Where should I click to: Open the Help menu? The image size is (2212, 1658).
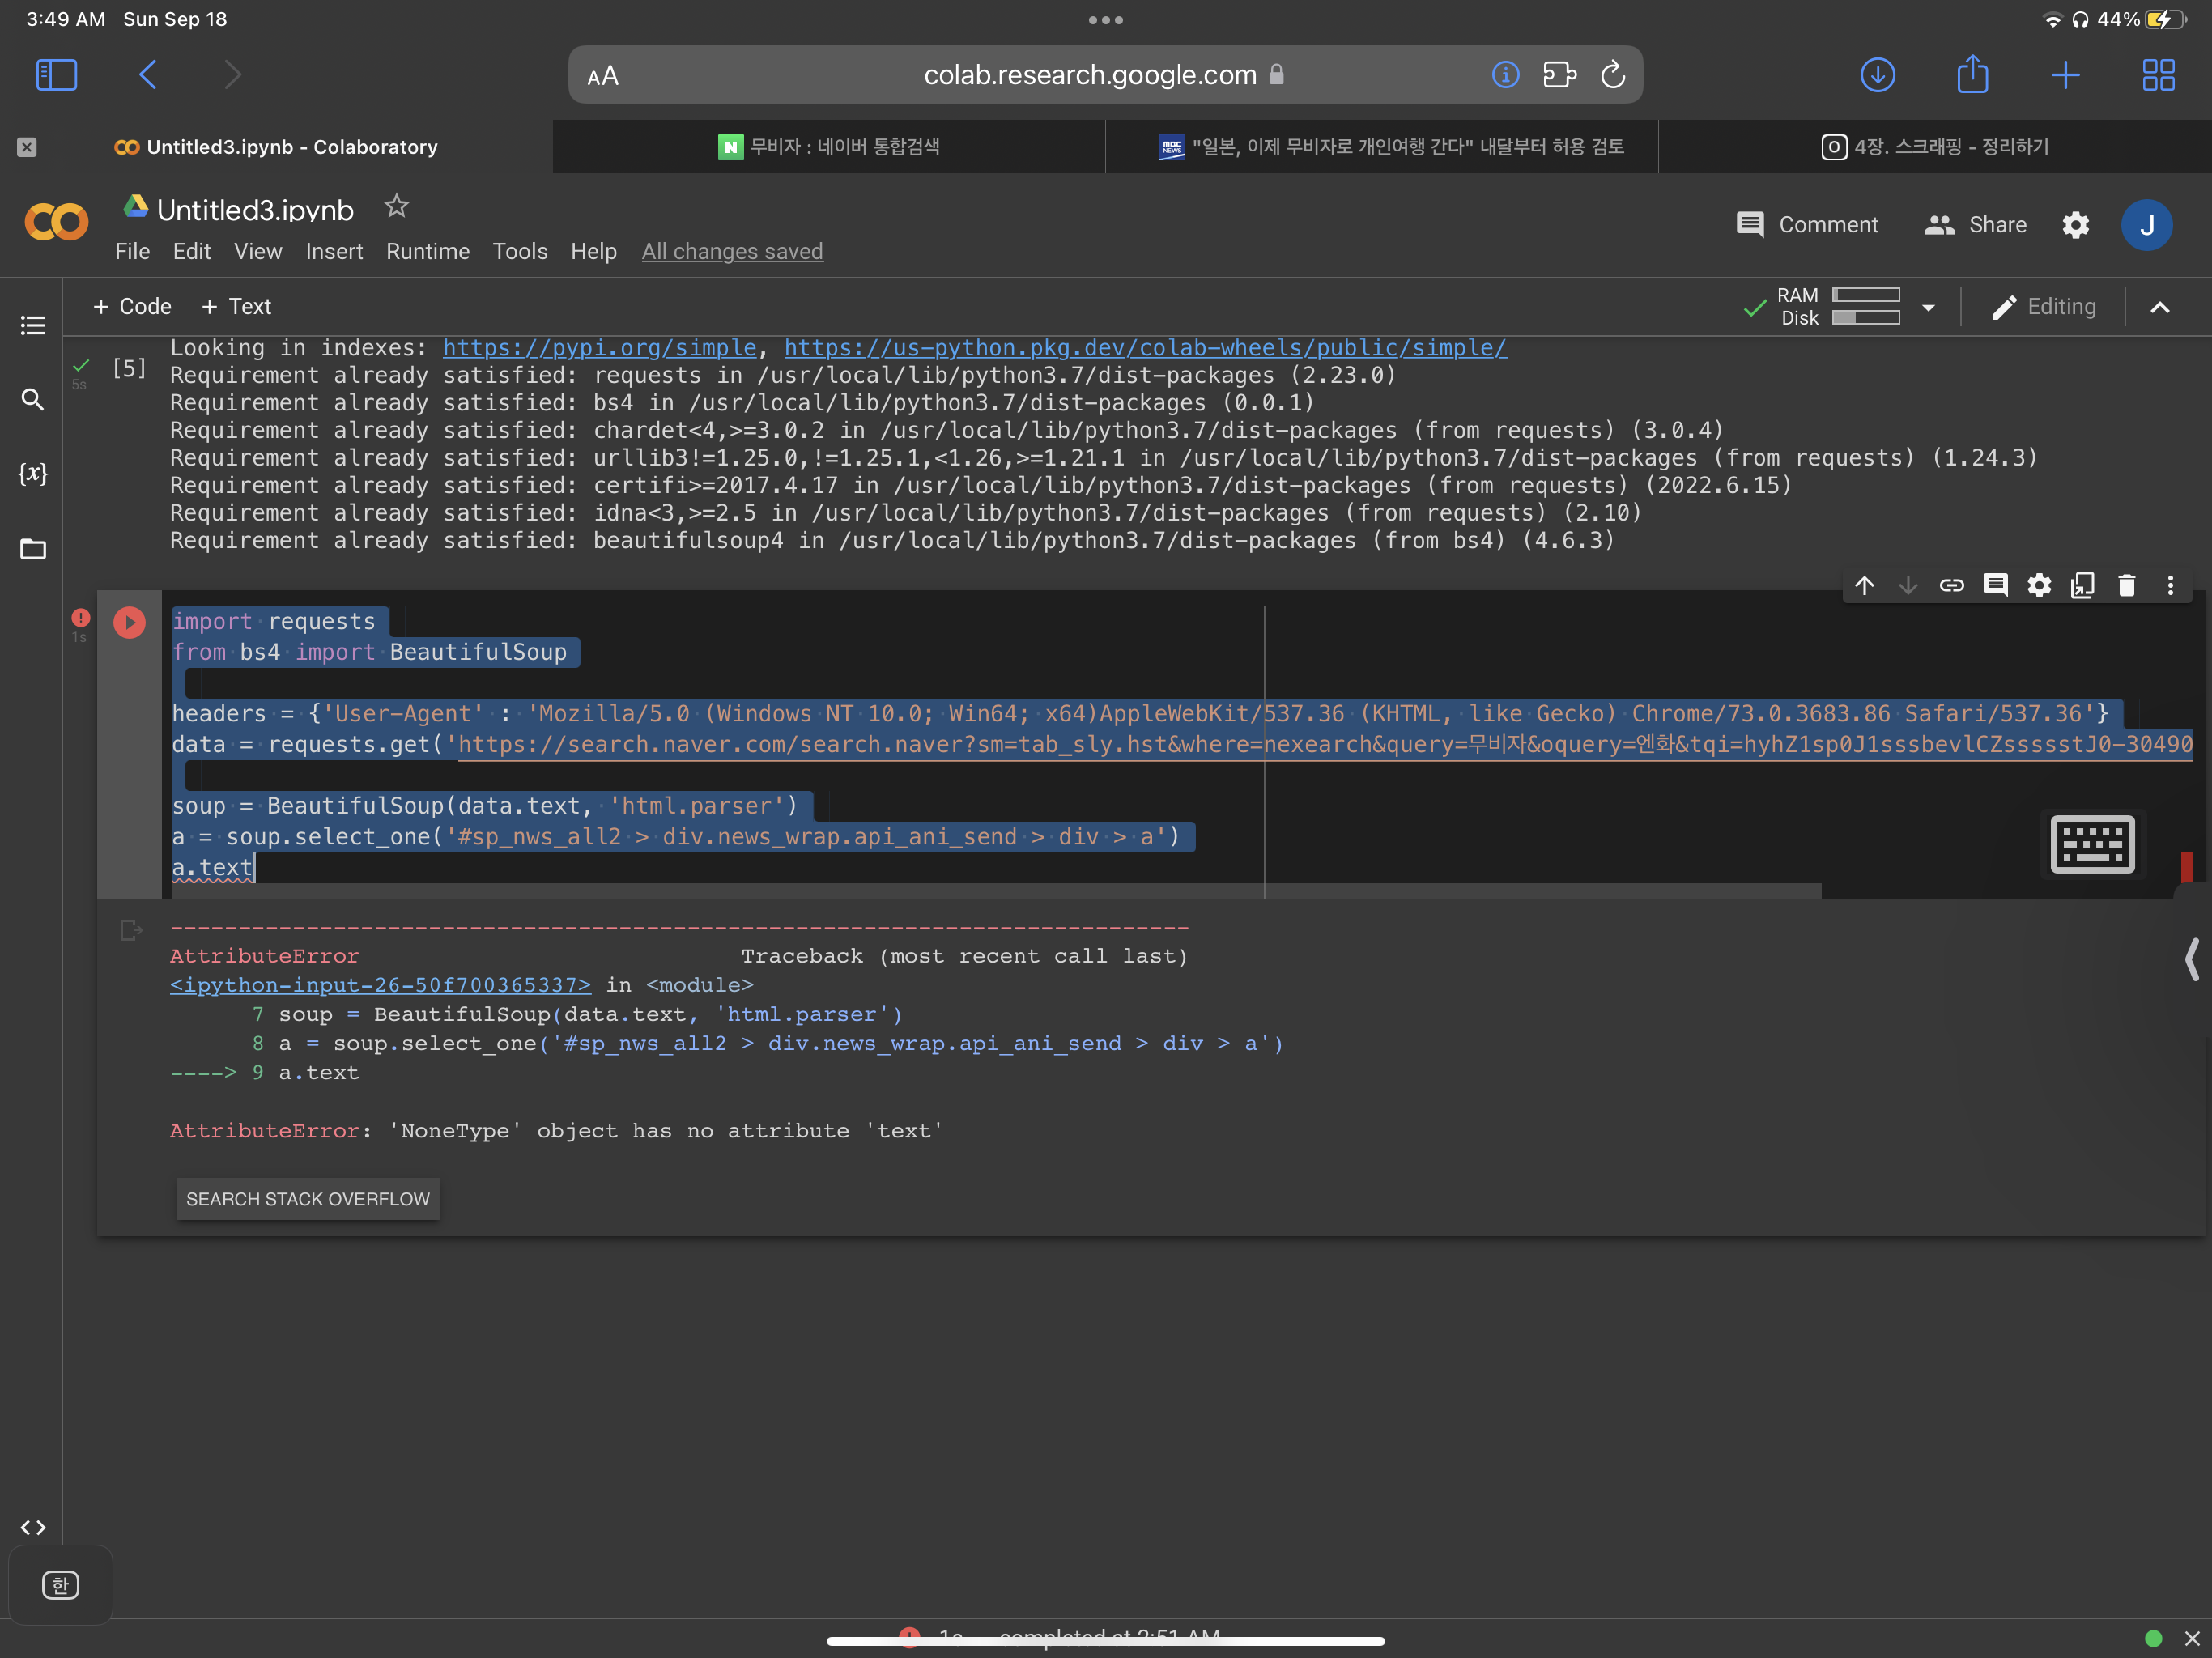point(594,251)
